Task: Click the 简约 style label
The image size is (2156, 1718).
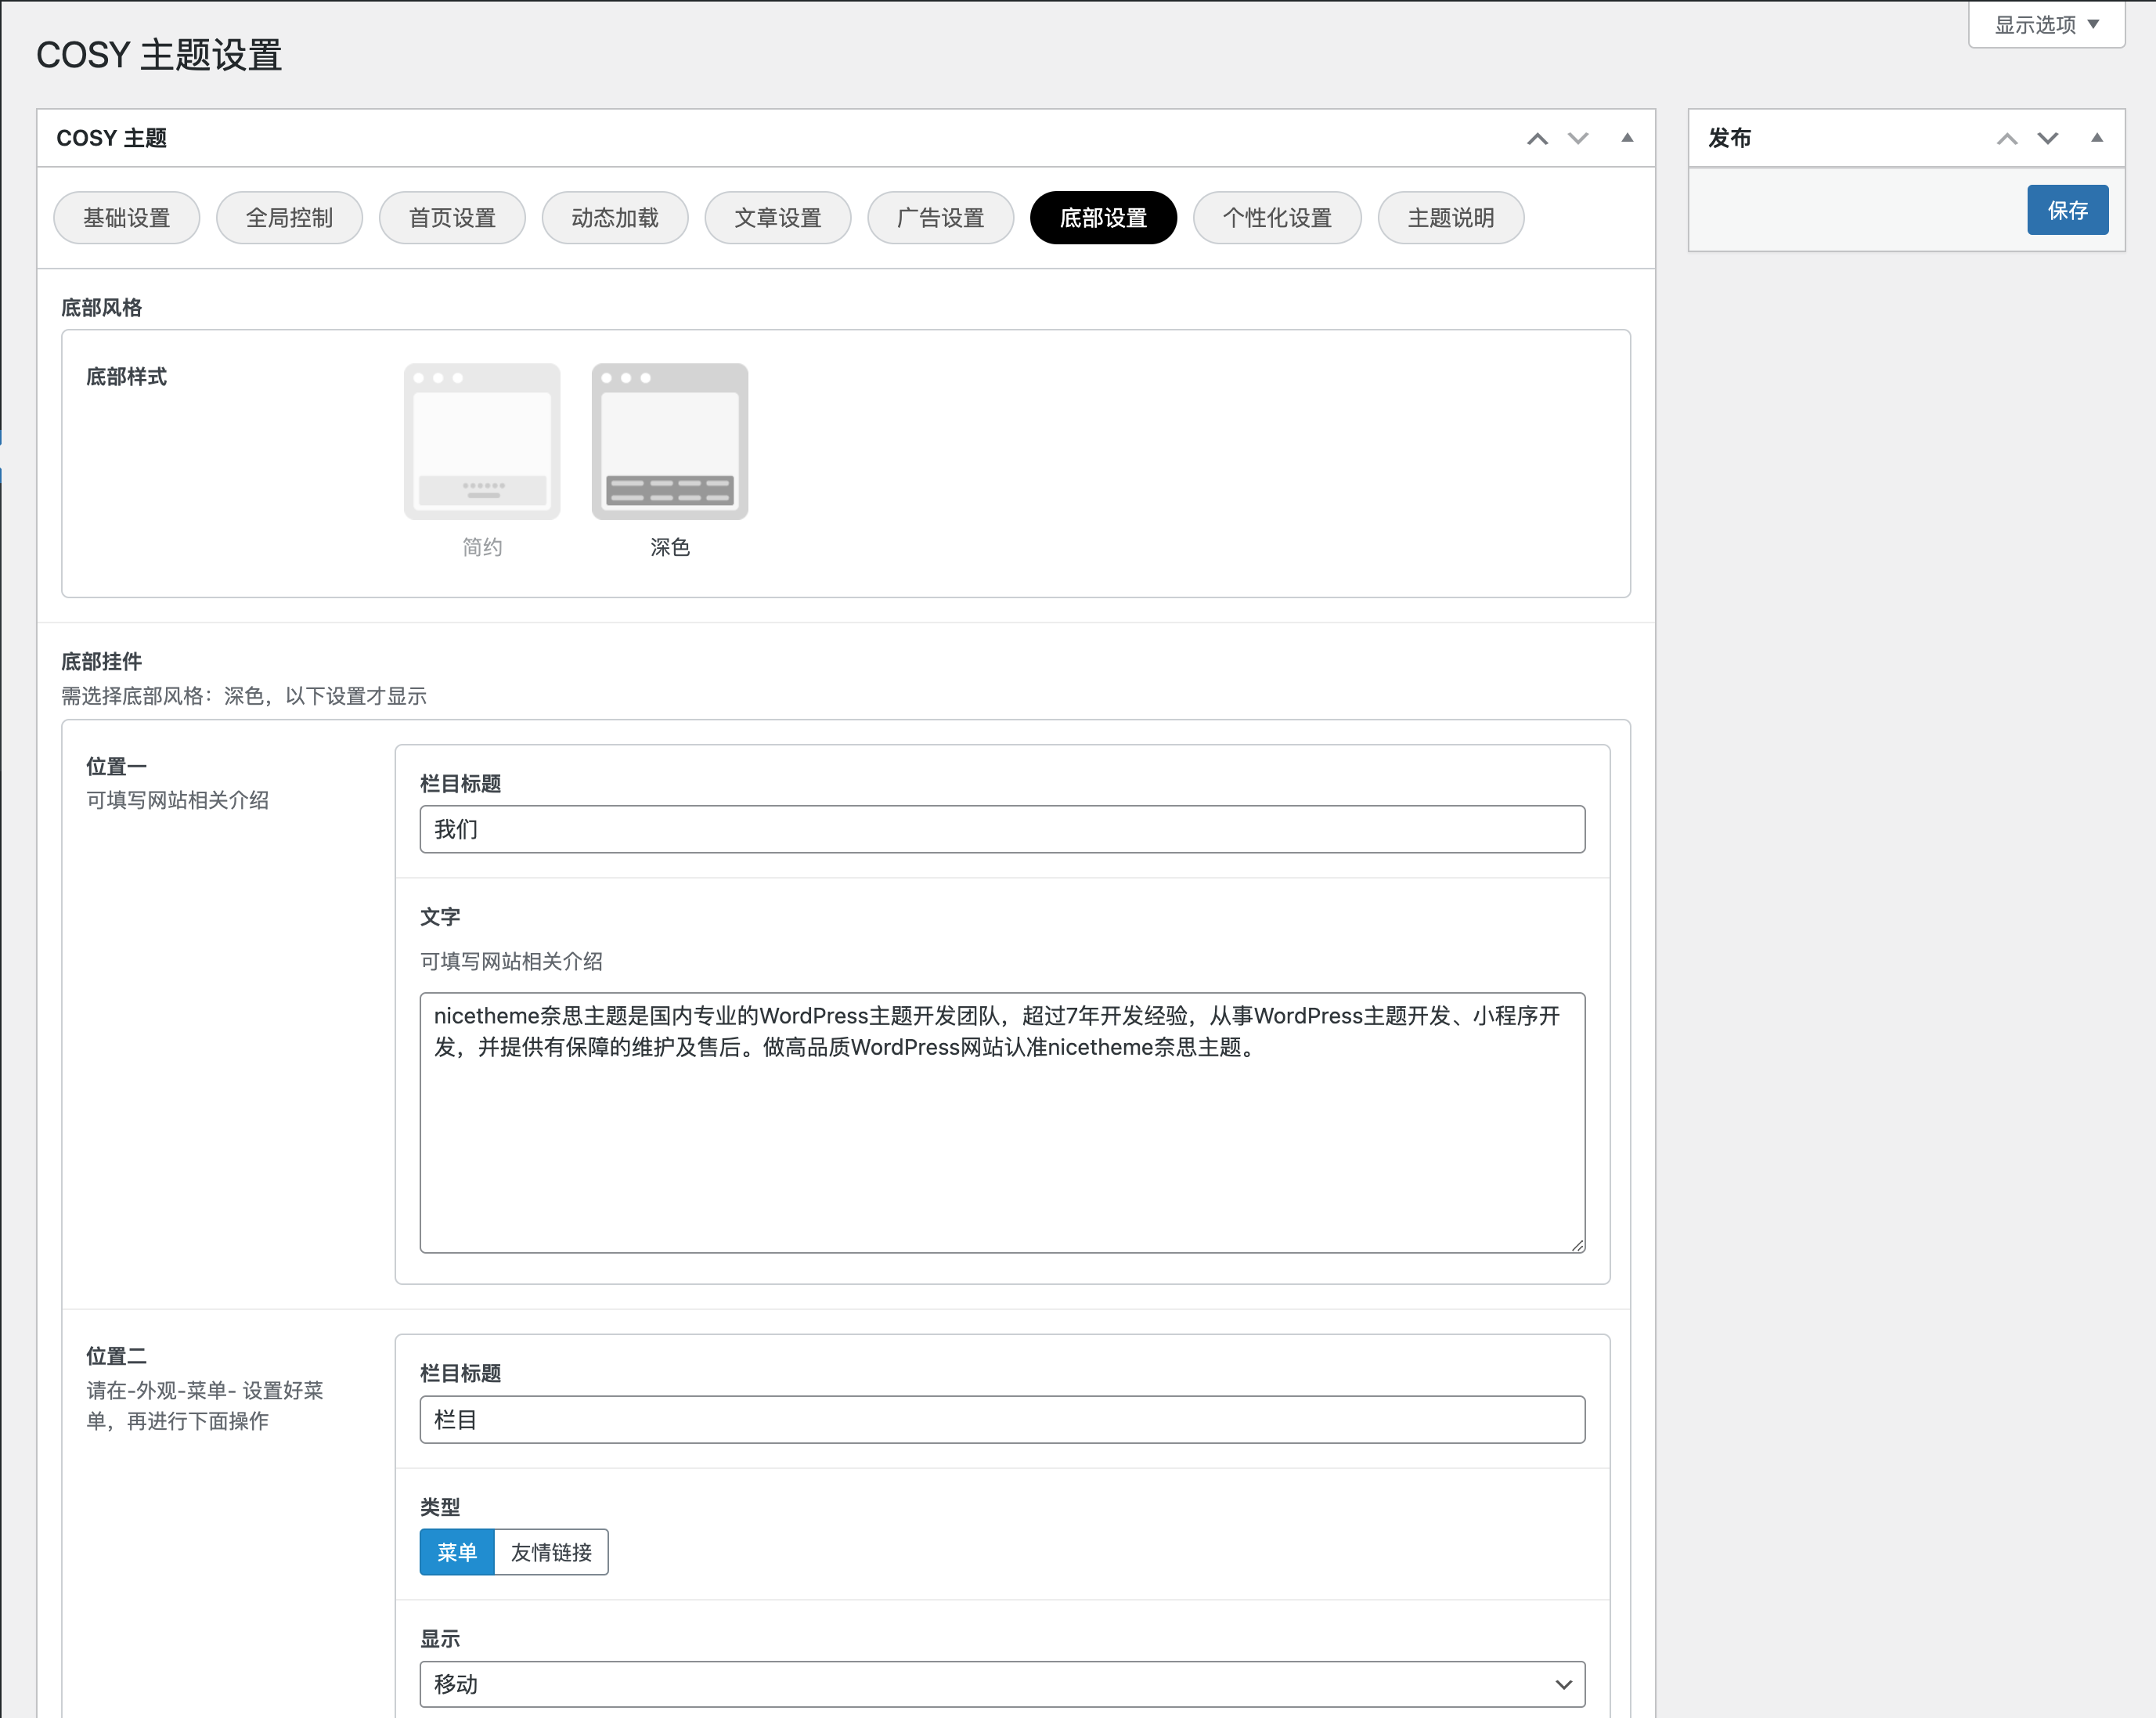Action: (x=482, y=547)
